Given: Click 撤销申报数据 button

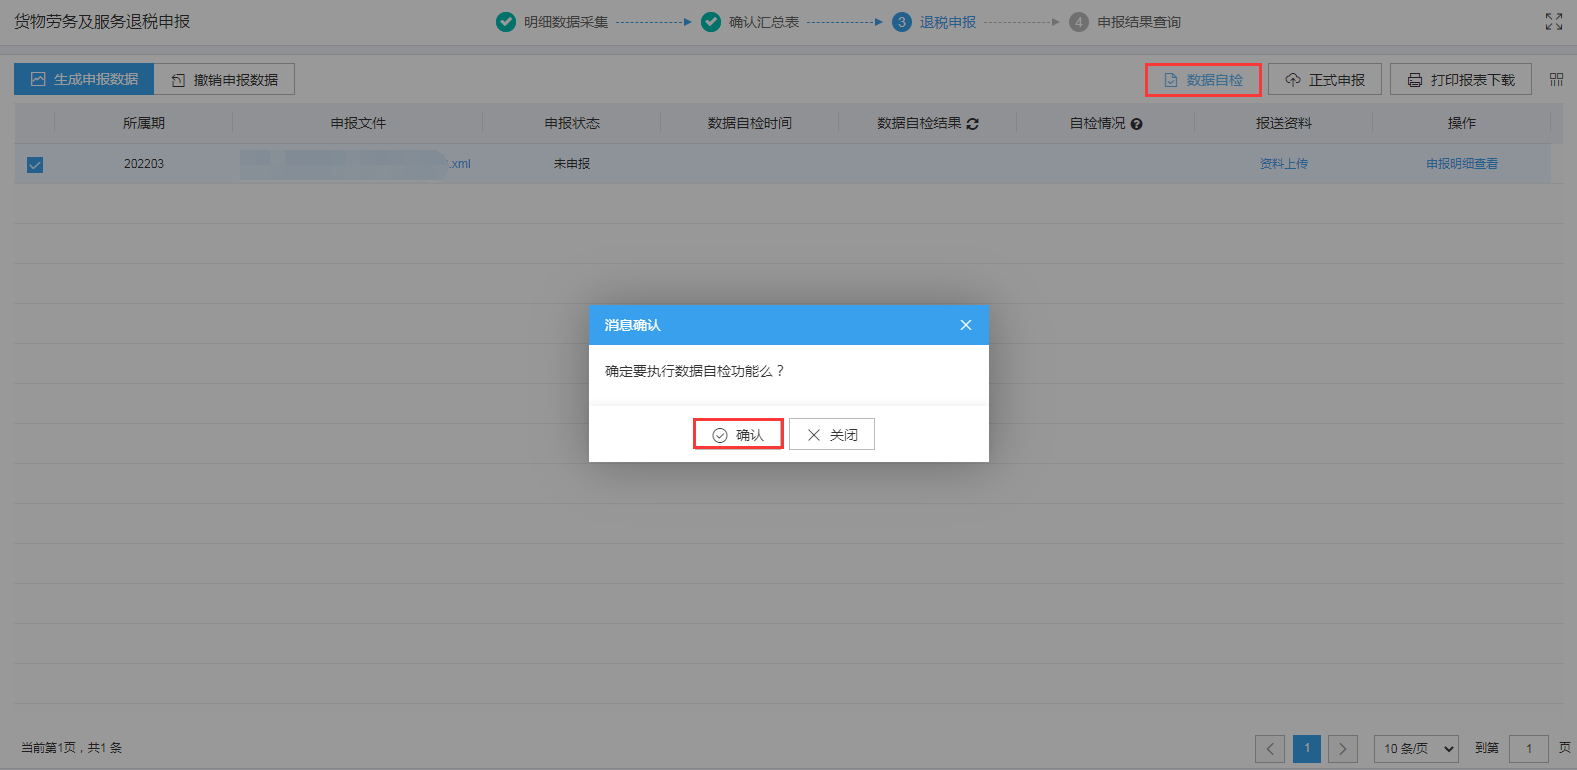Looking at the screenshot, I should pyautogui.click(x=225, y=79).
